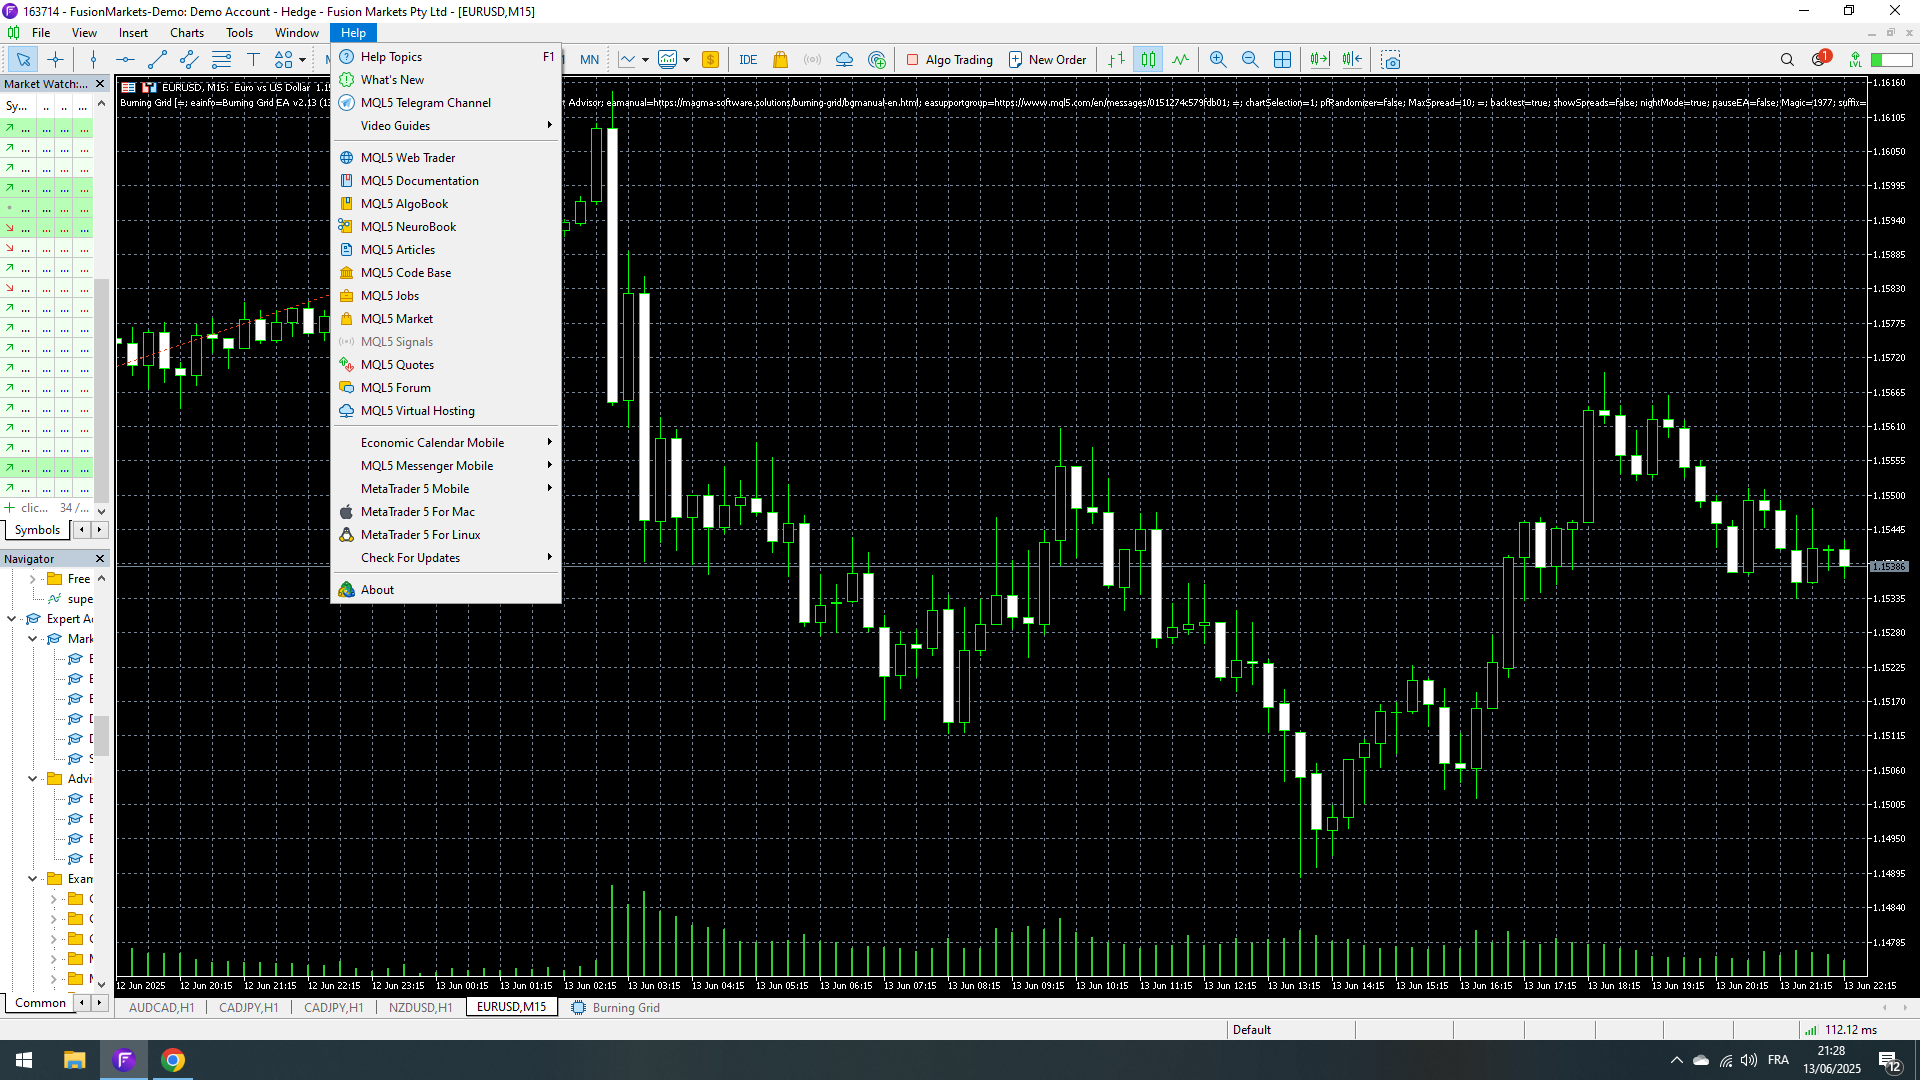
Task: Open MQL5 Telegram Channel
Action: point(446,103)
